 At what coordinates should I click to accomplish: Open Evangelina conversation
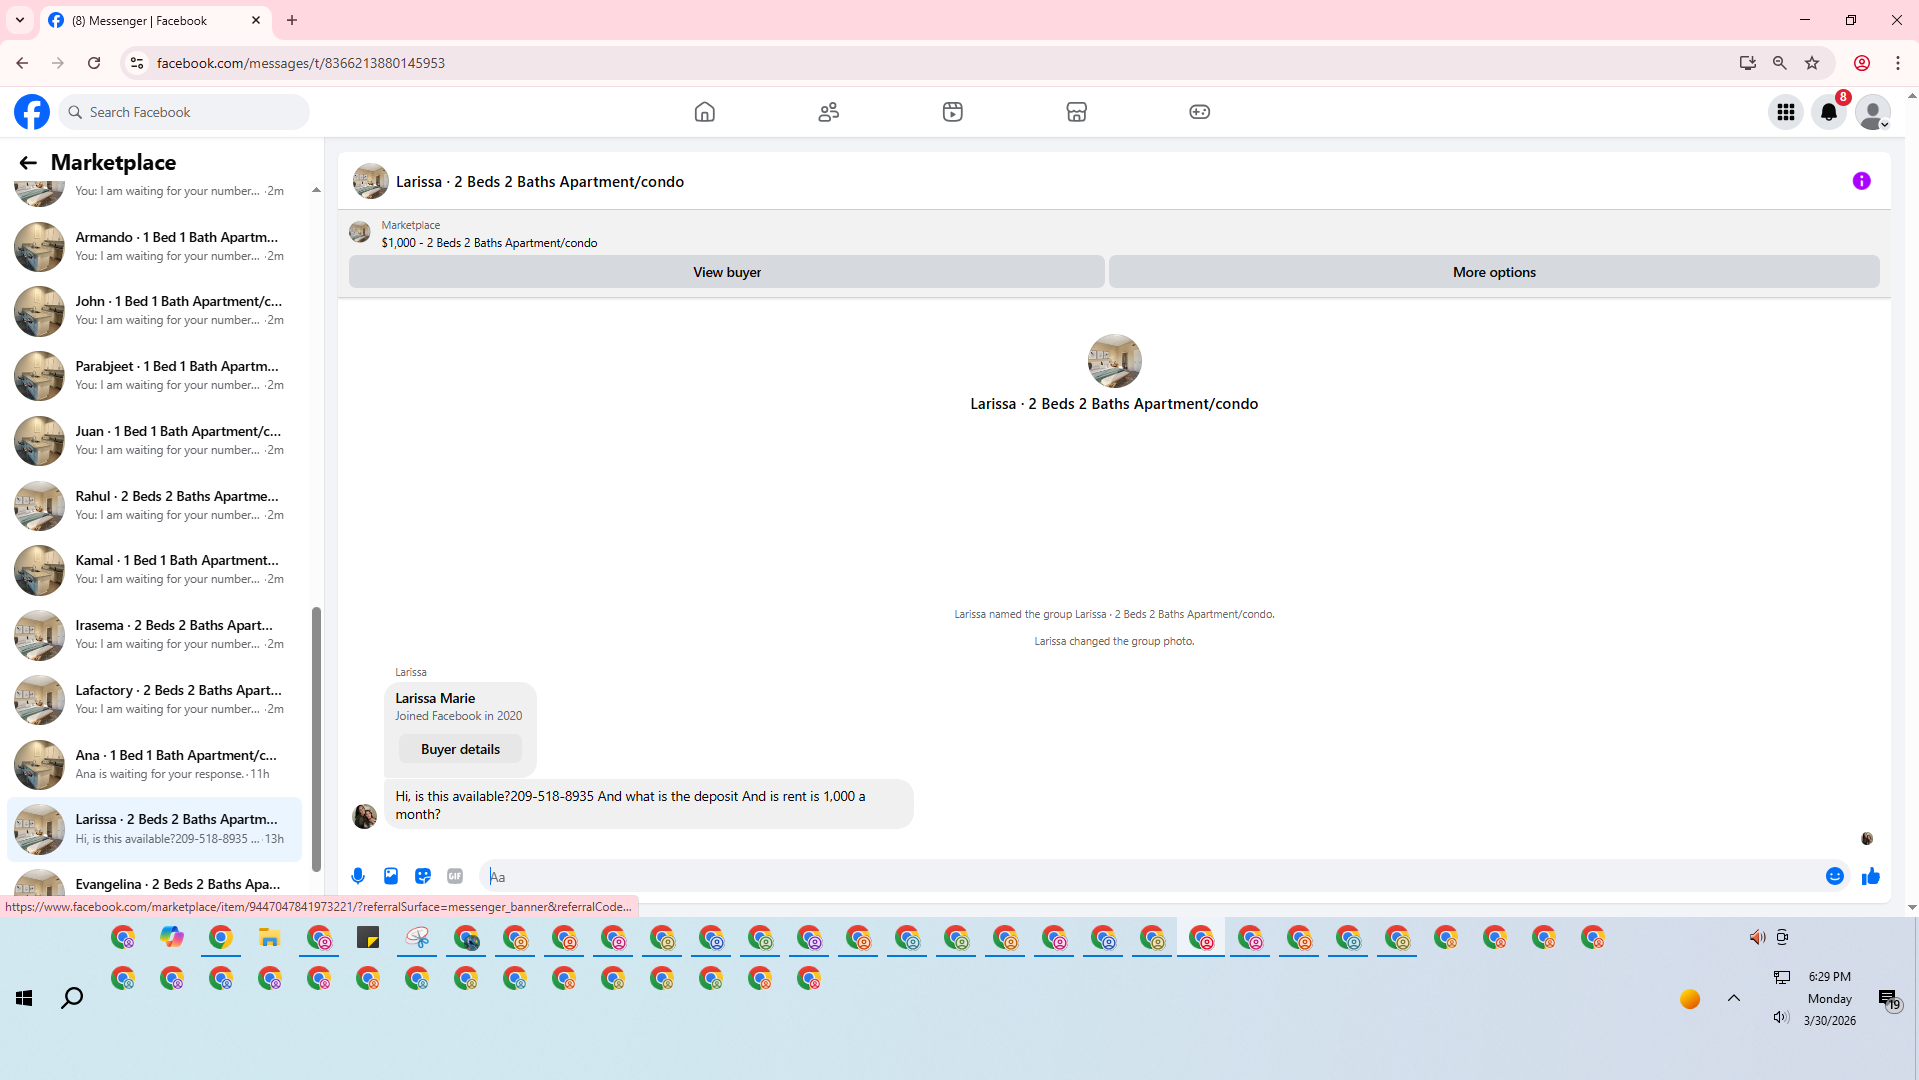154,883
